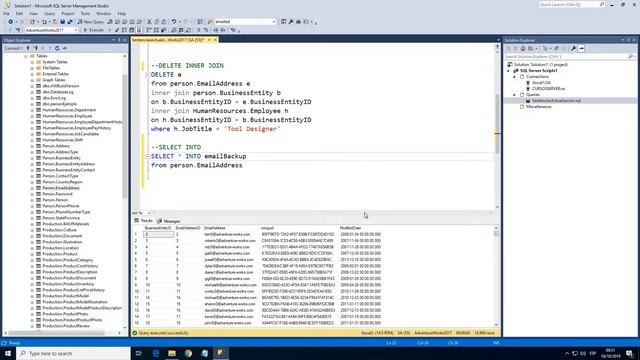The height and width of the screenshot is (360, 640).
Task: Open File Explorer from the taskbar
Action: point(172,353)
